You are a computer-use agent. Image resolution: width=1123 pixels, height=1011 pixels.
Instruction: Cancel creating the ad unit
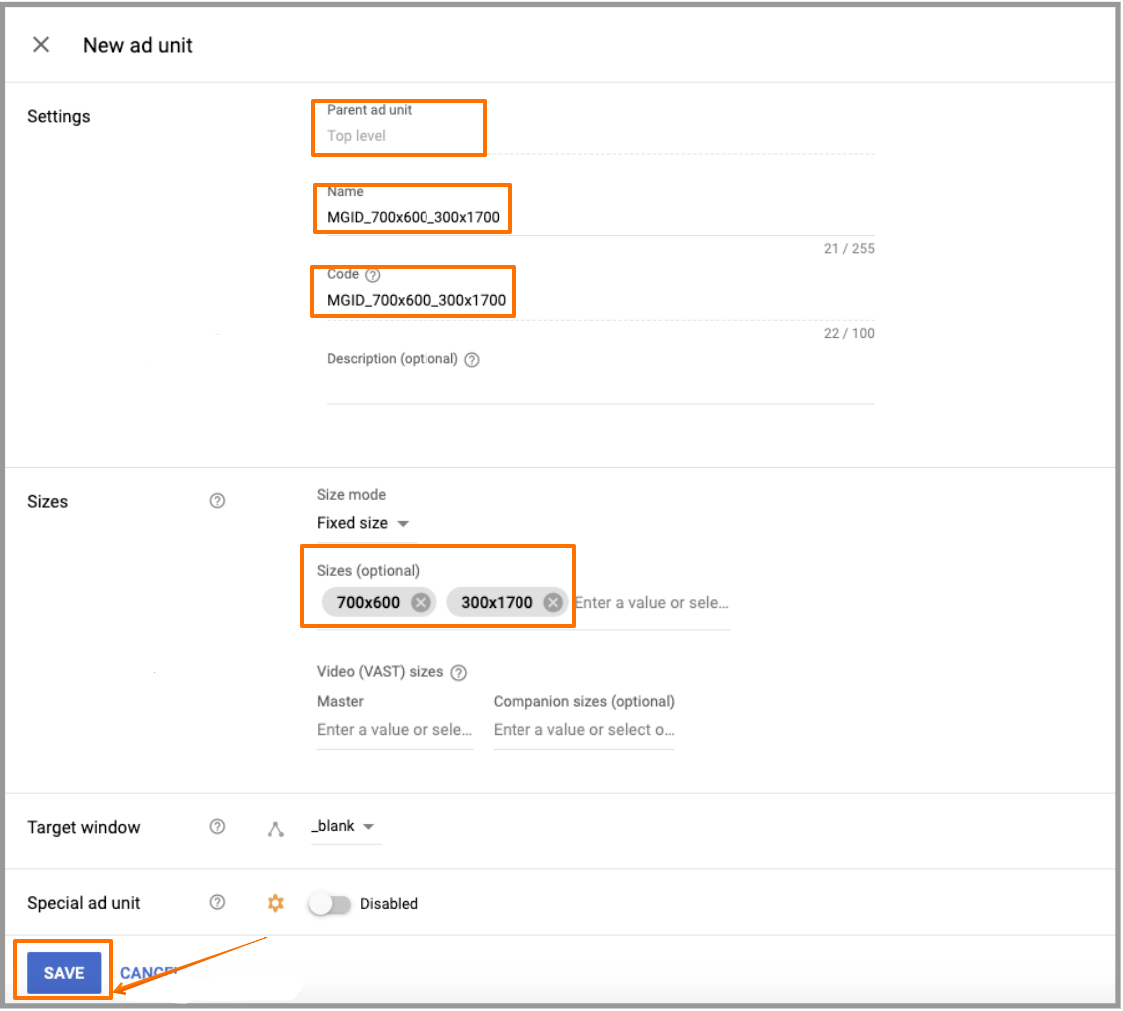(x=147, y=973)
